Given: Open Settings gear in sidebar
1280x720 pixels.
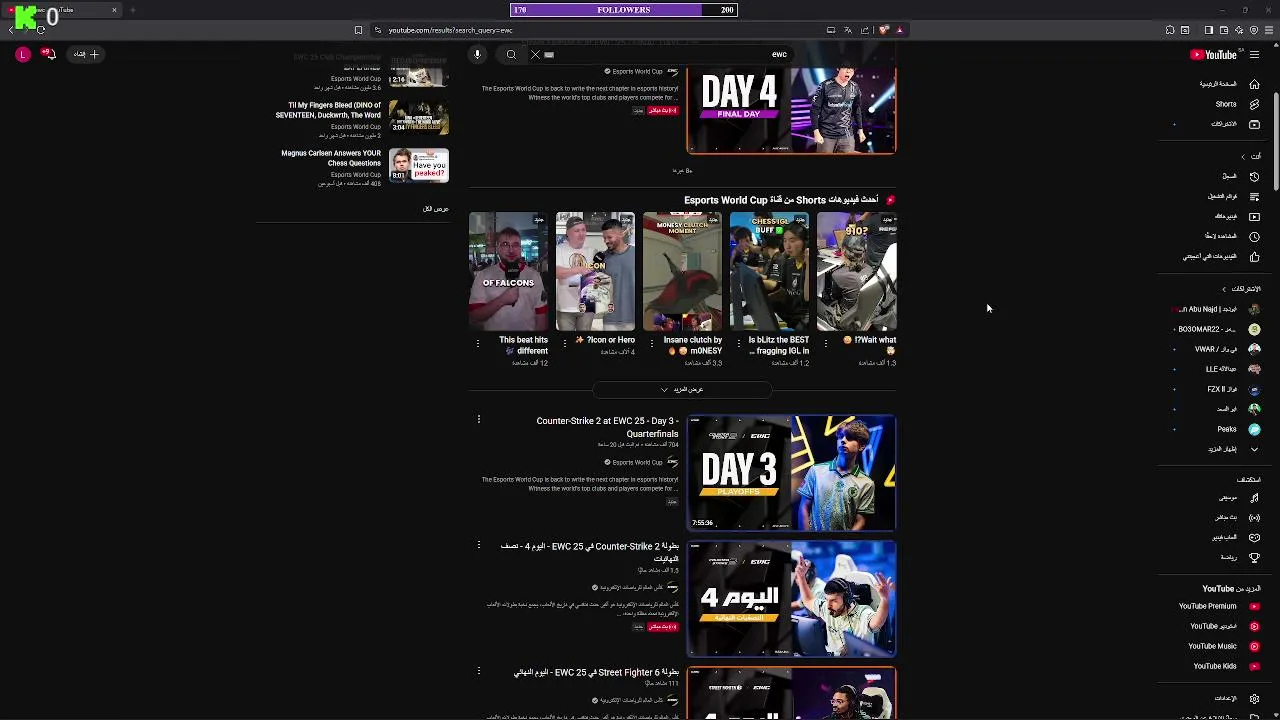Looking at the screenshot, I should pyautogui.click(x=1254, y=698).
